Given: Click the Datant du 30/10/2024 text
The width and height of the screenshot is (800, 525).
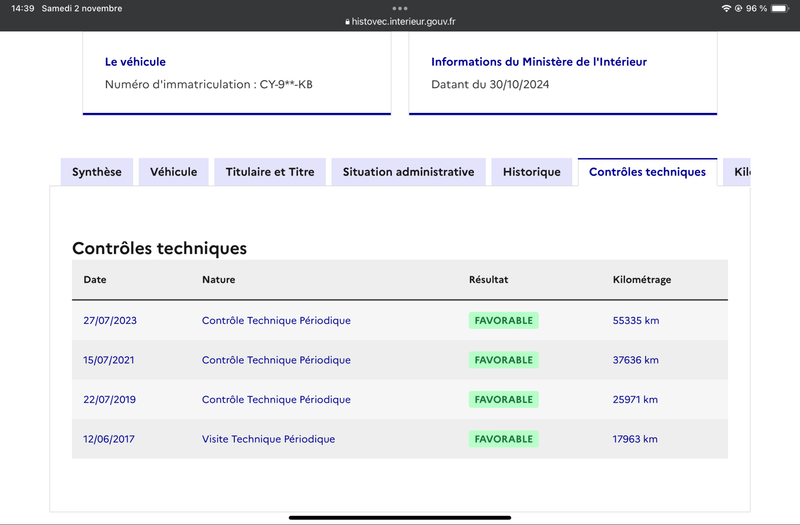Looking at the screenshot, I should click(x=490, y=84).
